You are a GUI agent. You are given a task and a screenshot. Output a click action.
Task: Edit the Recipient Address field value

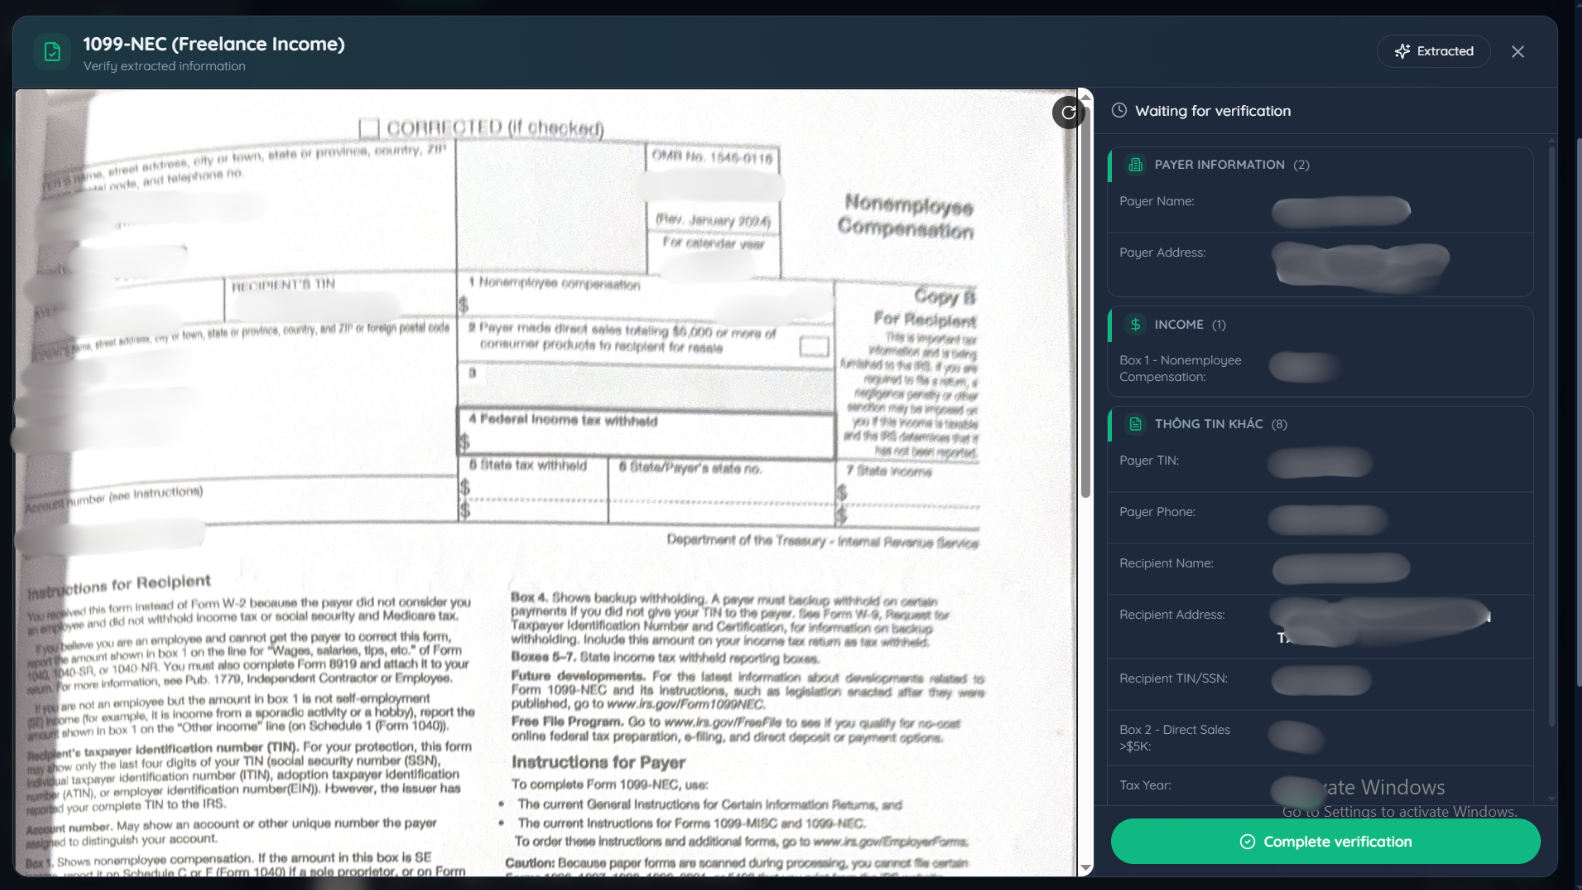(x=1381, y=622)
